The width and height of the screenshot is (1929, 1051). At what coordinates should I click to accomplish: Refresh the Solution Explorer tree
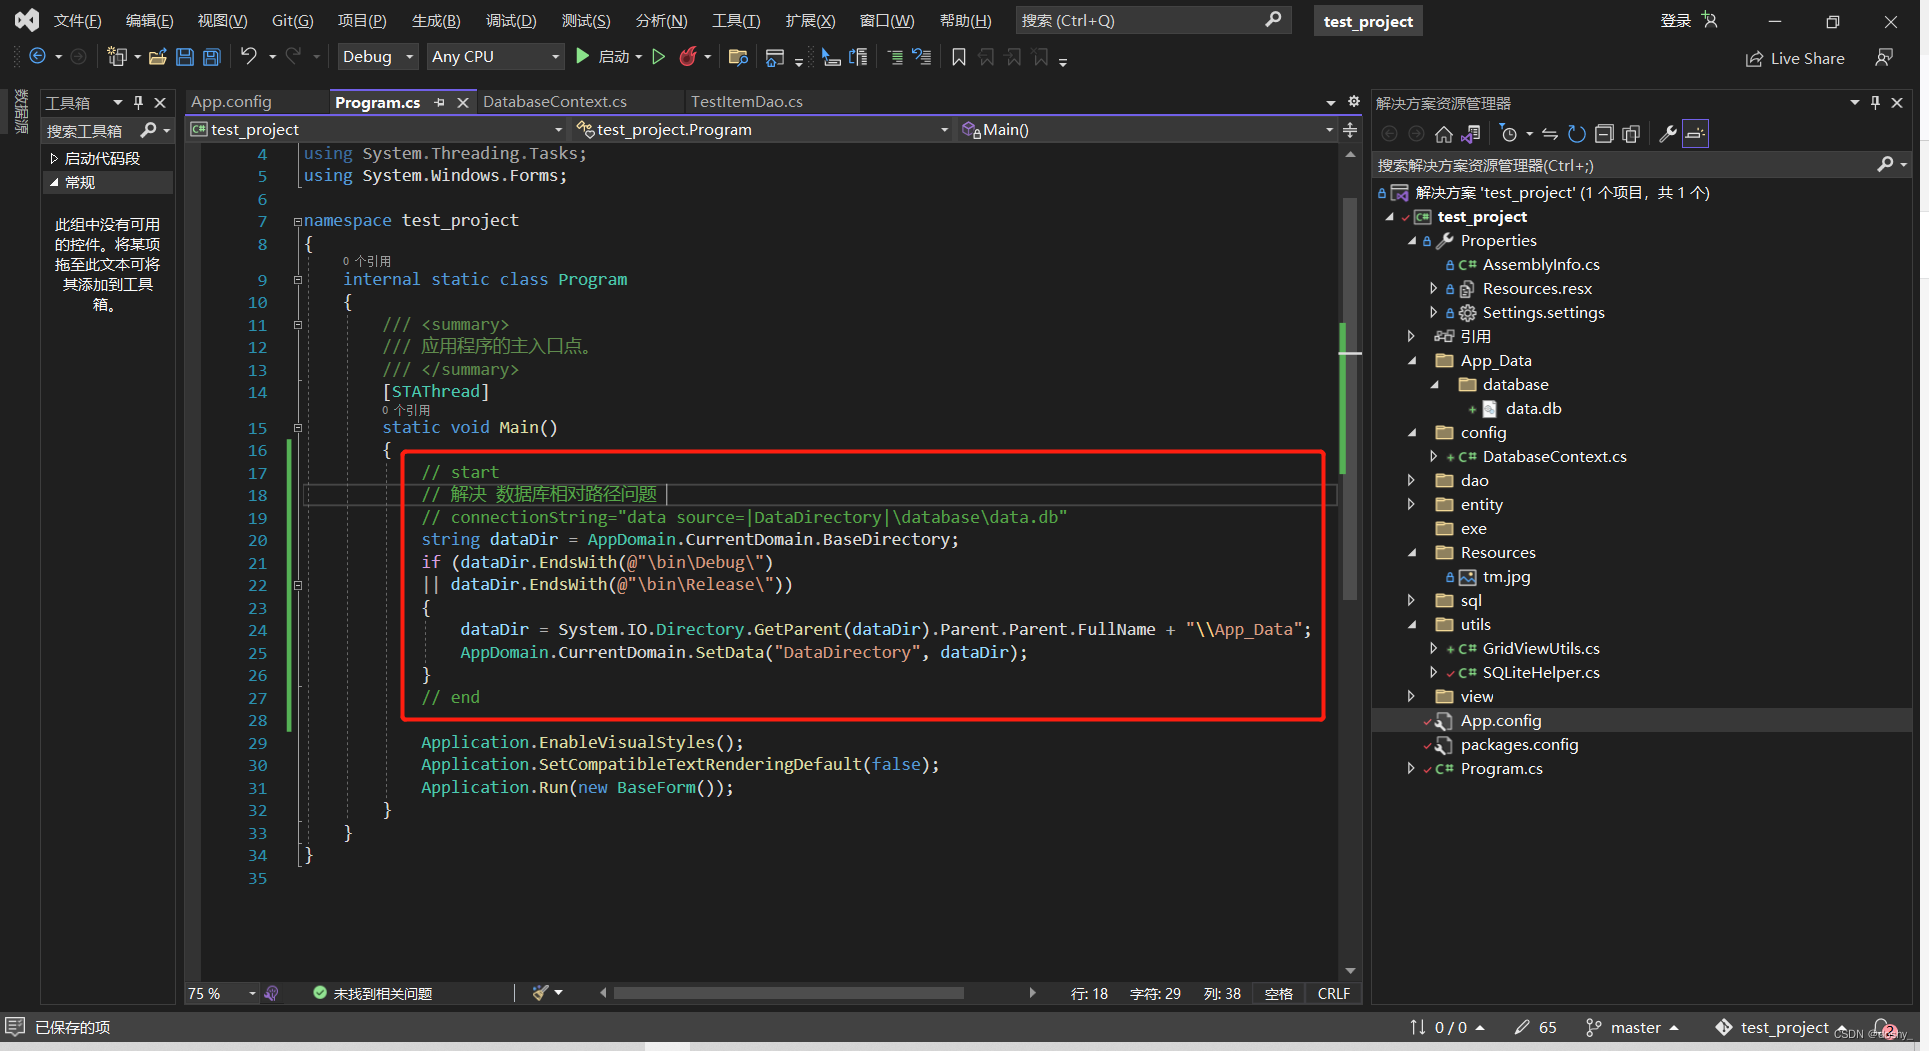(1576, 134)
